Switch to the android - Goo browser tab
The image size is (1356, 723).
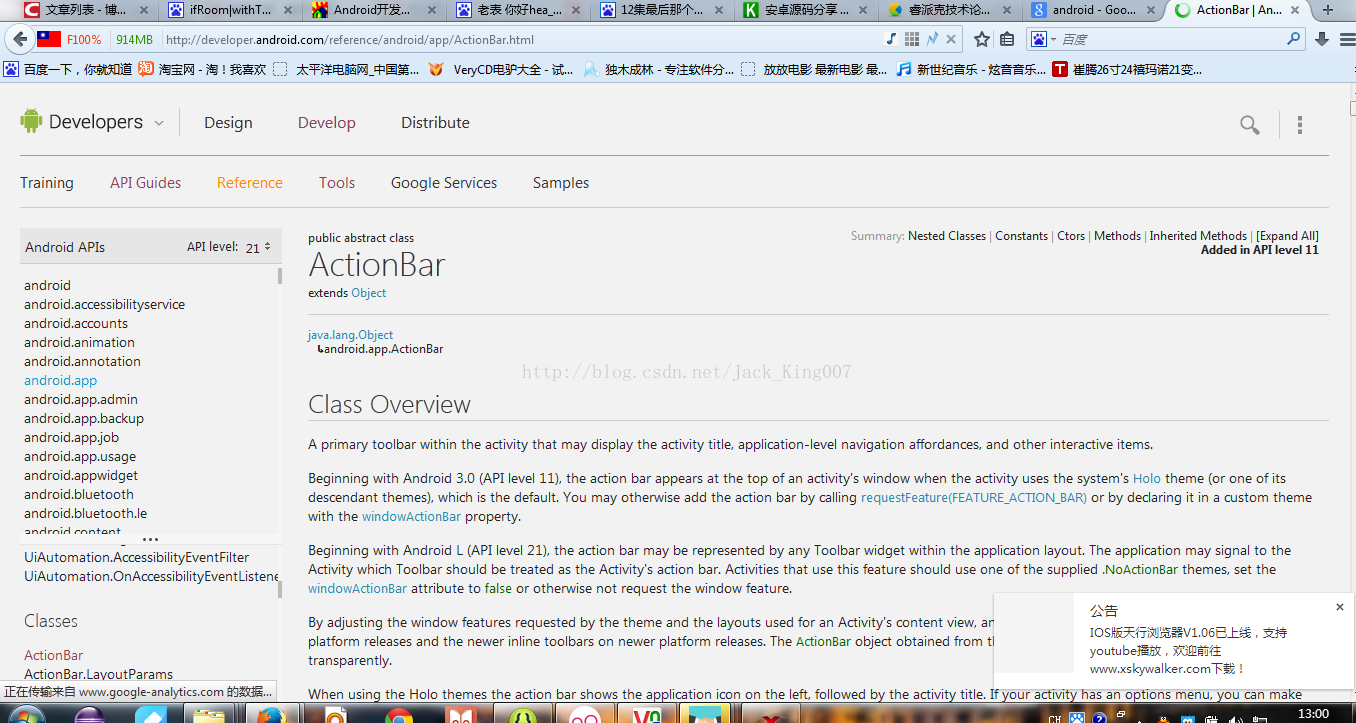pyautogui.click(x=1094, y=10)
